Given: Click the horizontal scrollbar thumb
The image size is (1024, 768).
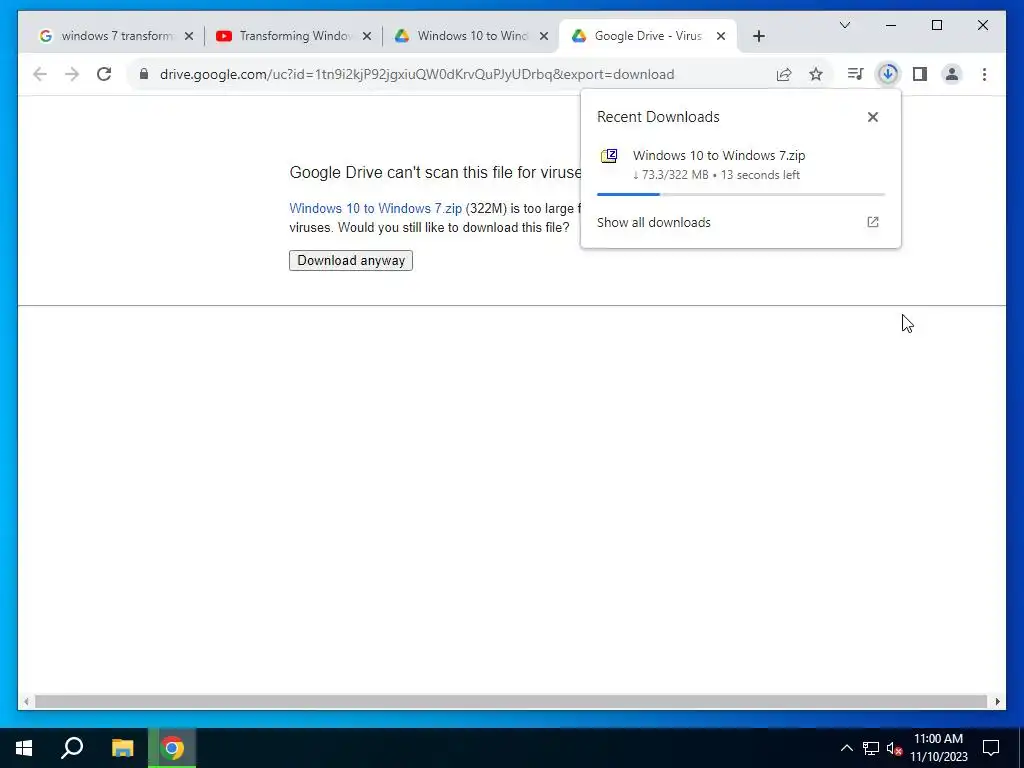Looking at the screenshot, I should [x=510, y=701].
